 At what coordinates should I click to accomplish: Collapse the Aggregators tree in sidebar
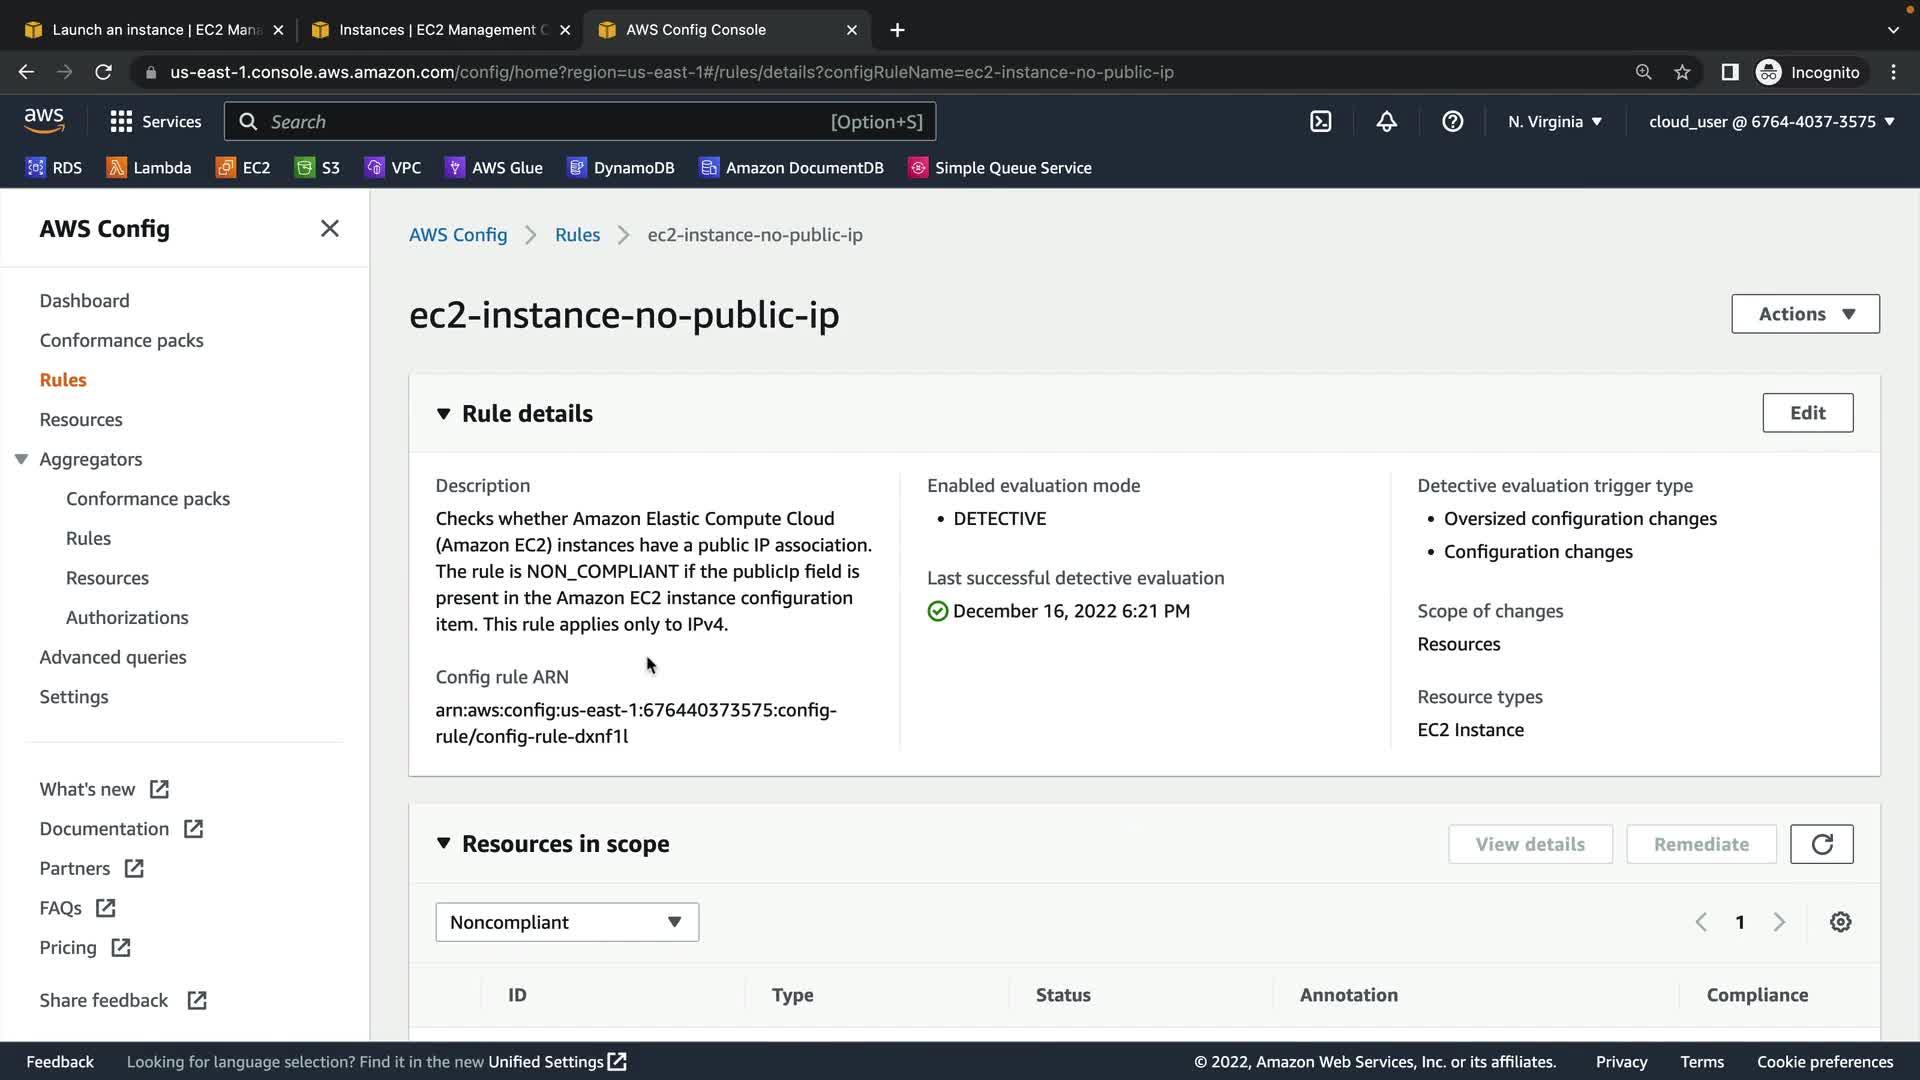click(21, 459)
